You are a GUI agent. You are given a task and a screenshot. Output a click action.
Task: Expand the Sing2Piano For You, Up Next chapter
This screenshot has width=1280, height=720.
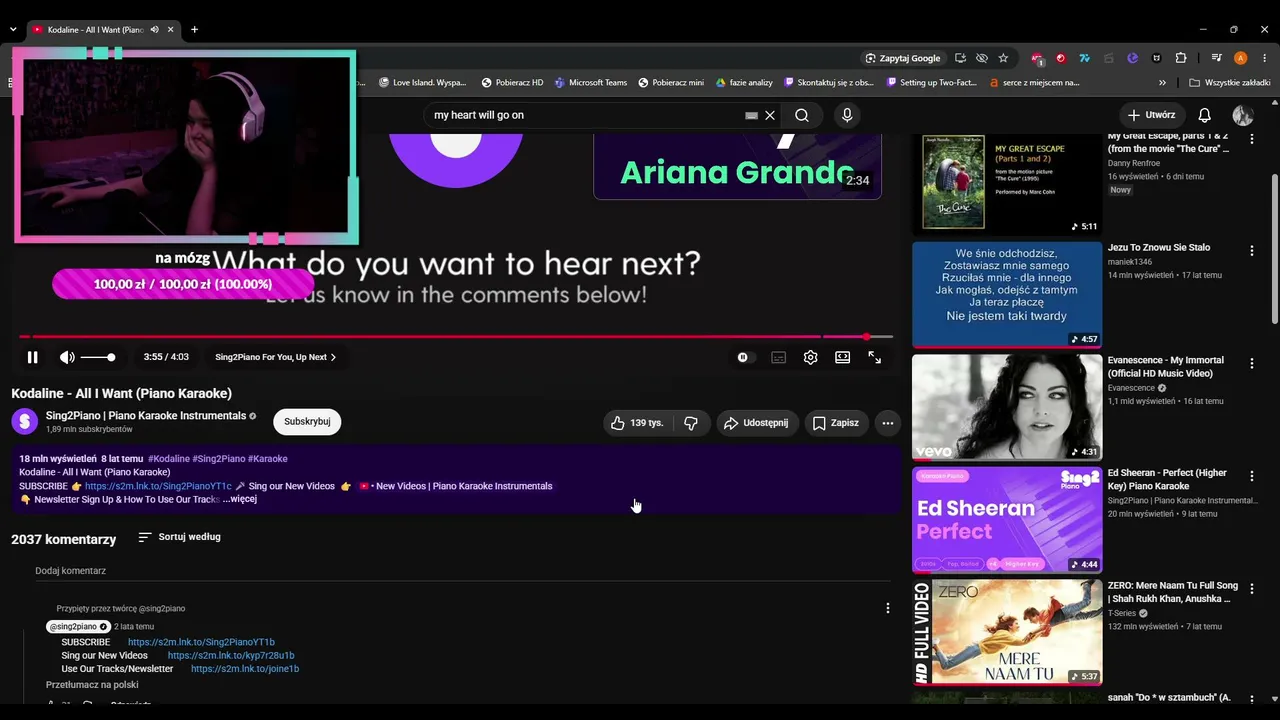tap(275, 357)
